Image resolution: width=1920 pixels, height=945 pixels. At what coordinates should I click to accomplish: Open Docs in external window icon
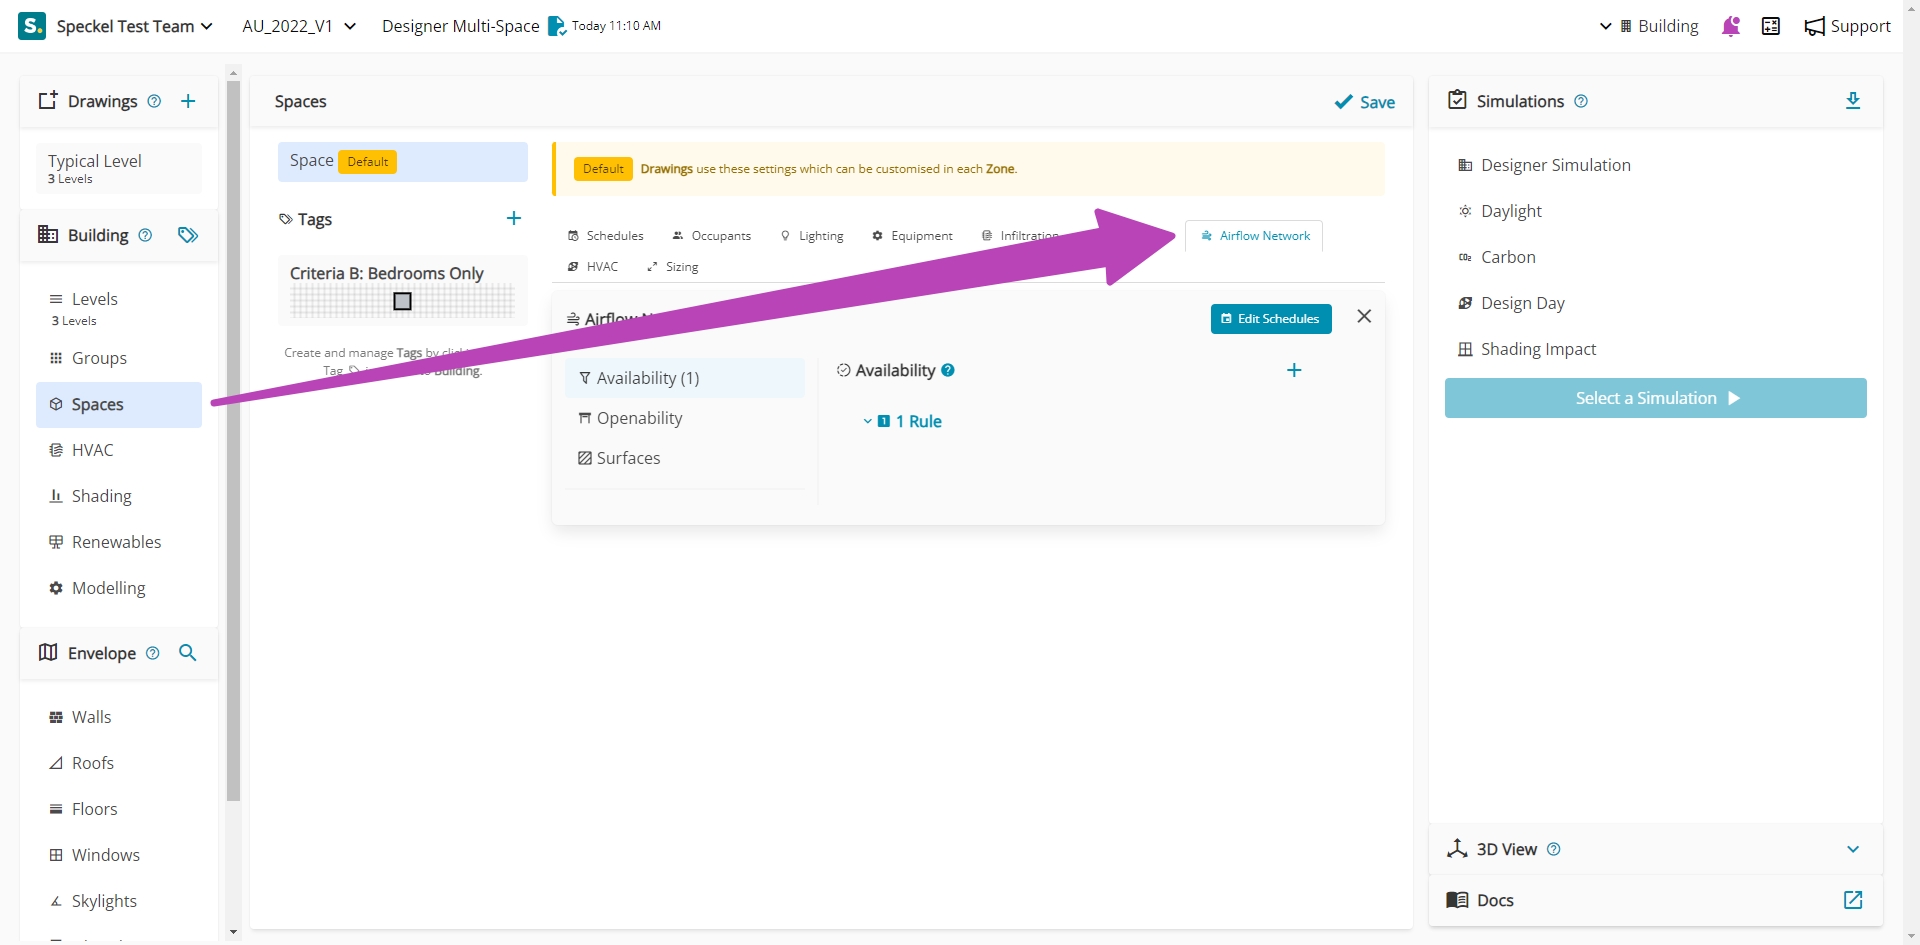pyautogui.click(x=1852, y=900)
